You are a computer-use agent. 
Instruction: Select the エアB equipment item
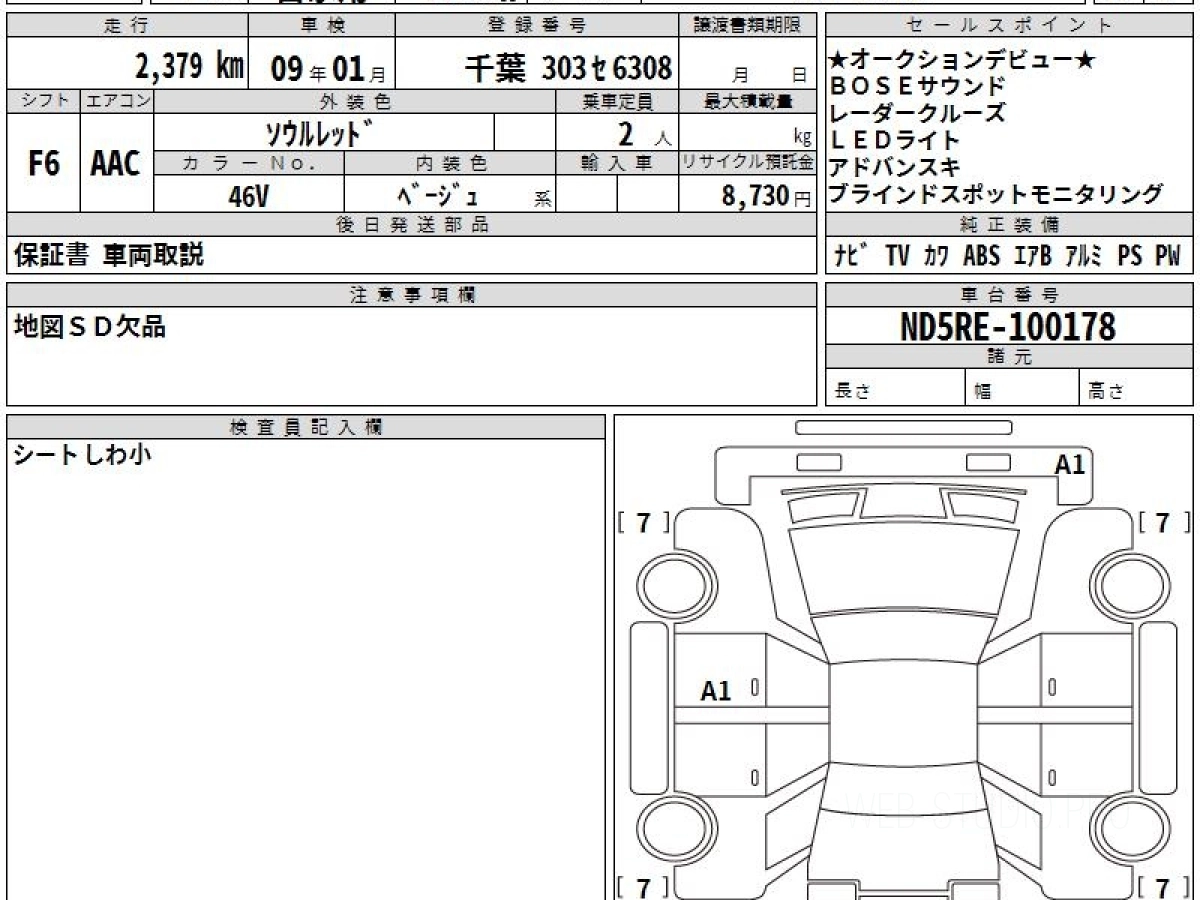coord(1032,256)
